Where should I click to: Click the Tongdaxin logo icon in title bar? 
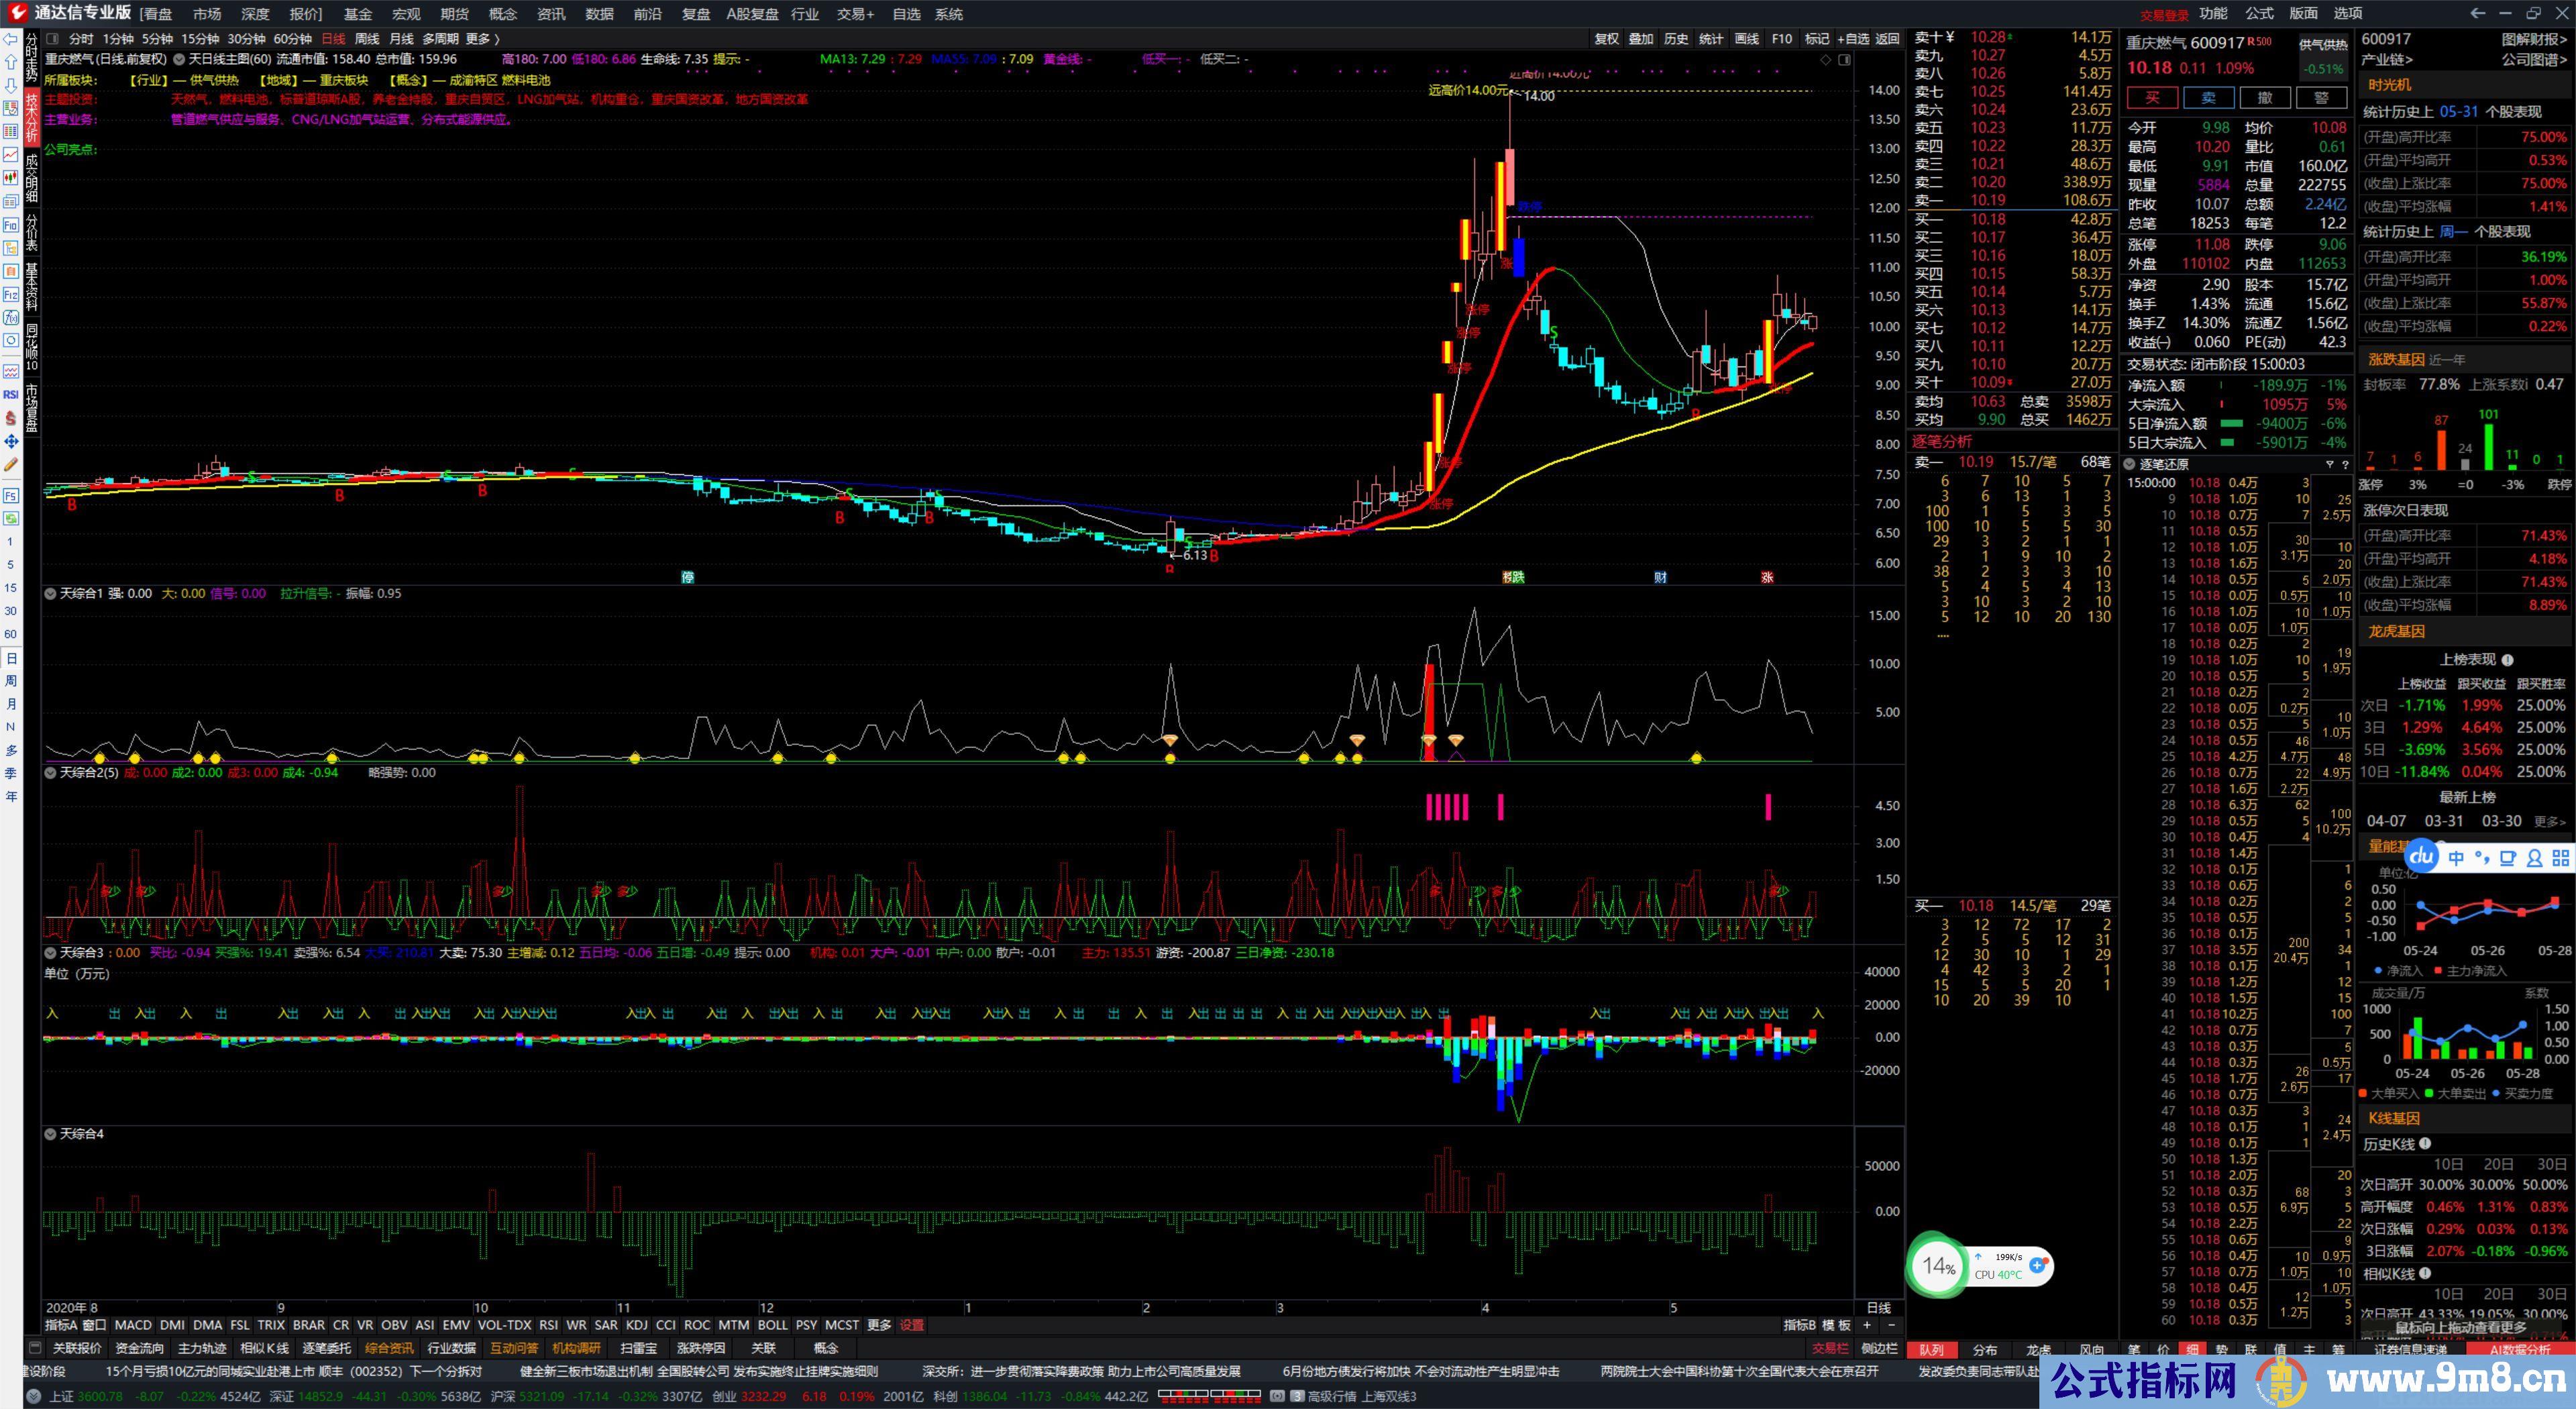[x=17, y=13]
